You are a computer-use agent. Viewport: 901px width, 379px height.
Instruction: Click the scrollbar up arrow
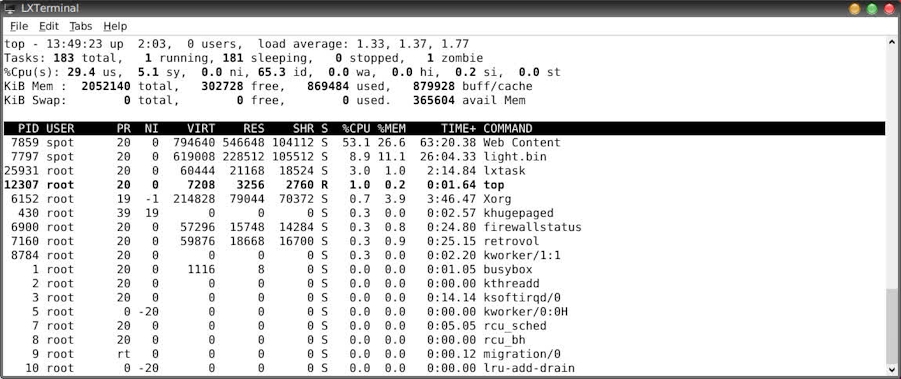tap(892, 42)
